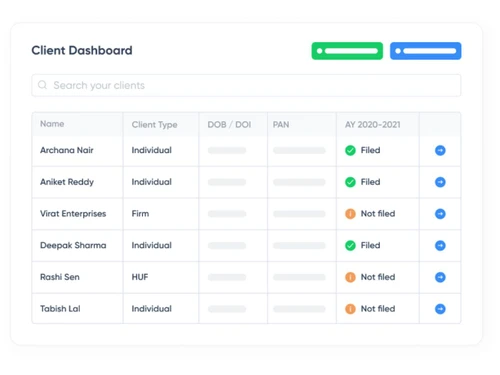Viewport: 500px width, 375px height.
Task: Click orange Not filed icon for Rashi Sen
Action: 350,277
